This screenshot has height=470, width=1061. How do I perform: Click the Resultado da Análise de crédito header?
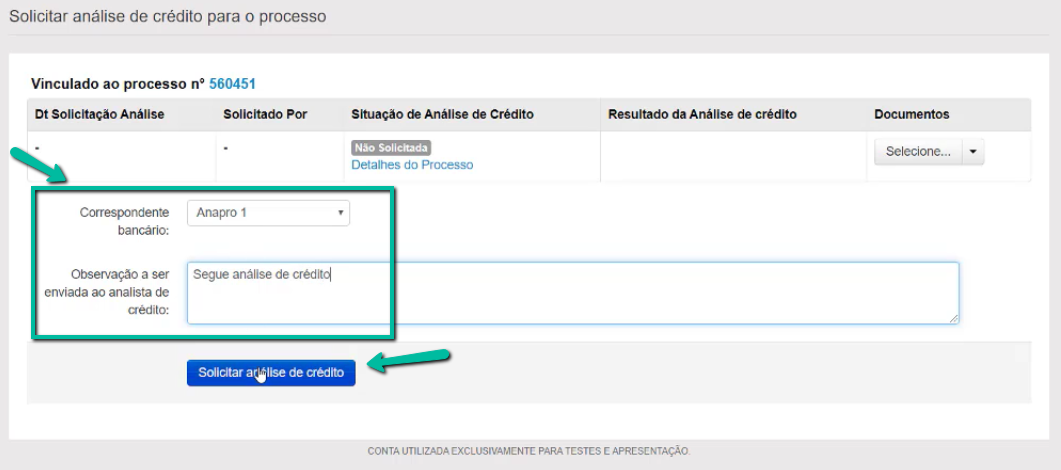pyautogui.click(x=702, y=115)
